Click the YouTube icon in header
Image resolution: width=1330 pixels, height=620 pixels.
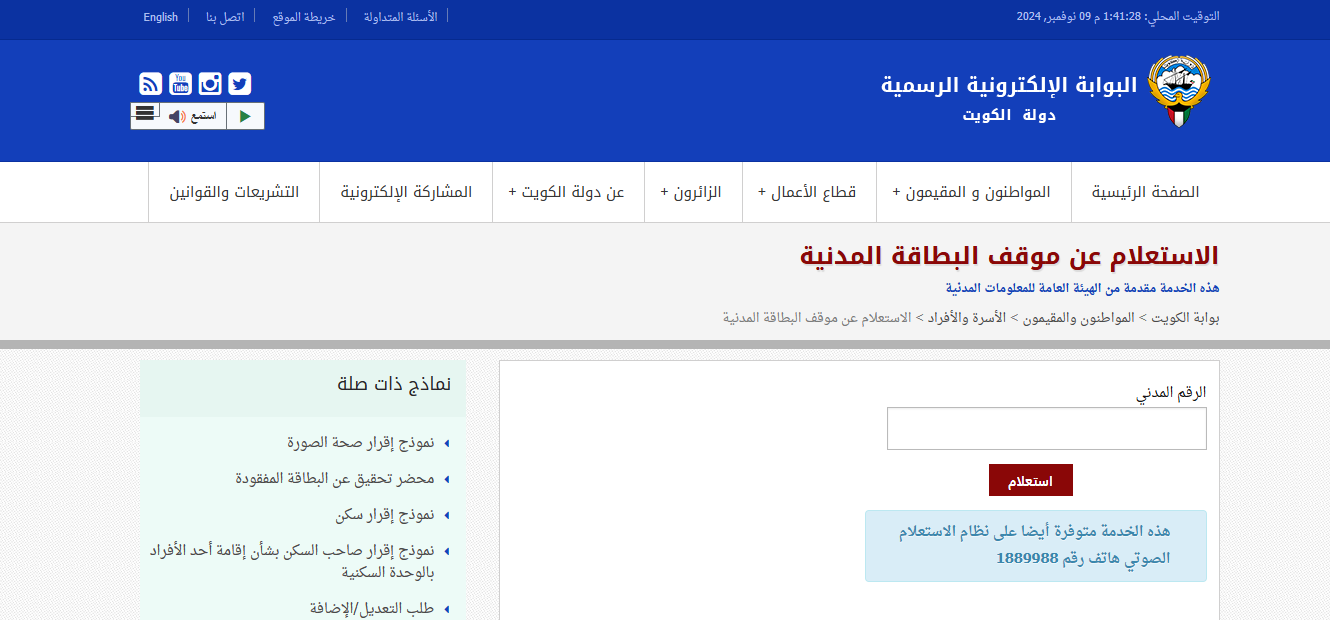pyautogui.click(x=180, y=84)
